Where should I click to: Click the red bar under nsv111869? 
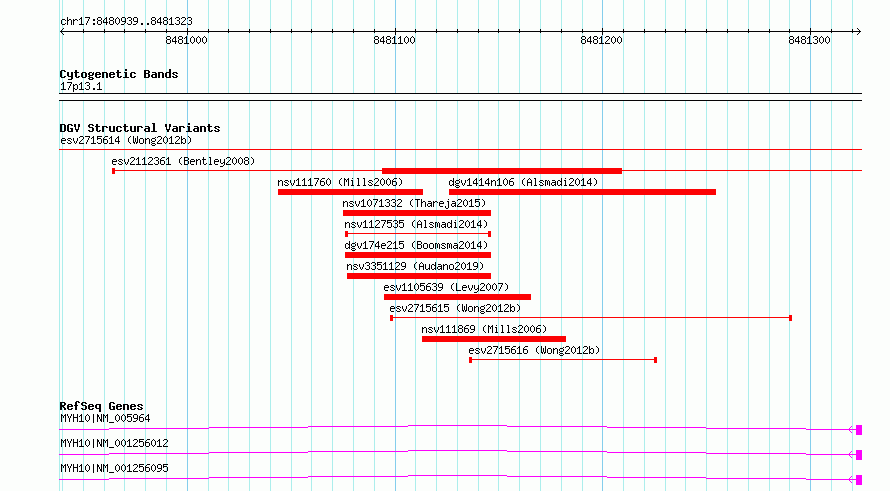coord(494,339)
